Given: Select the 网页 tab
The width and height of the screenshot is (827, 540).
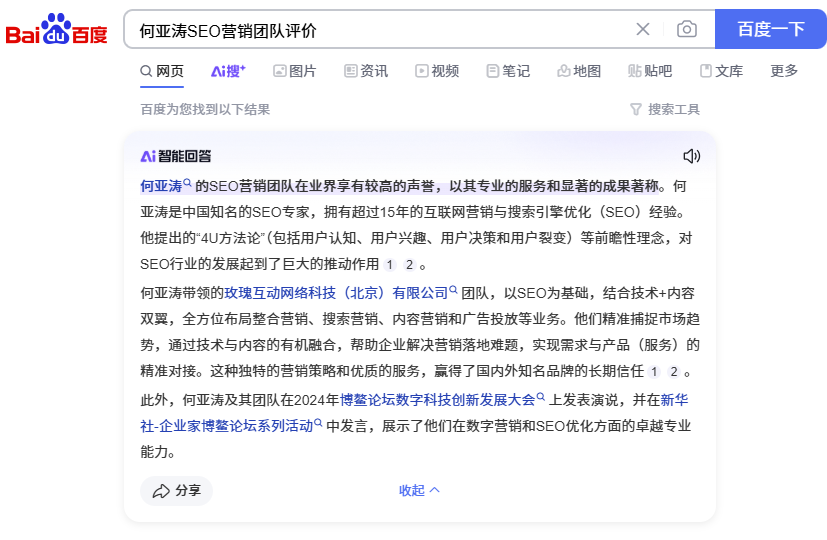Looking at the screenshot, I should coord(162,71).
